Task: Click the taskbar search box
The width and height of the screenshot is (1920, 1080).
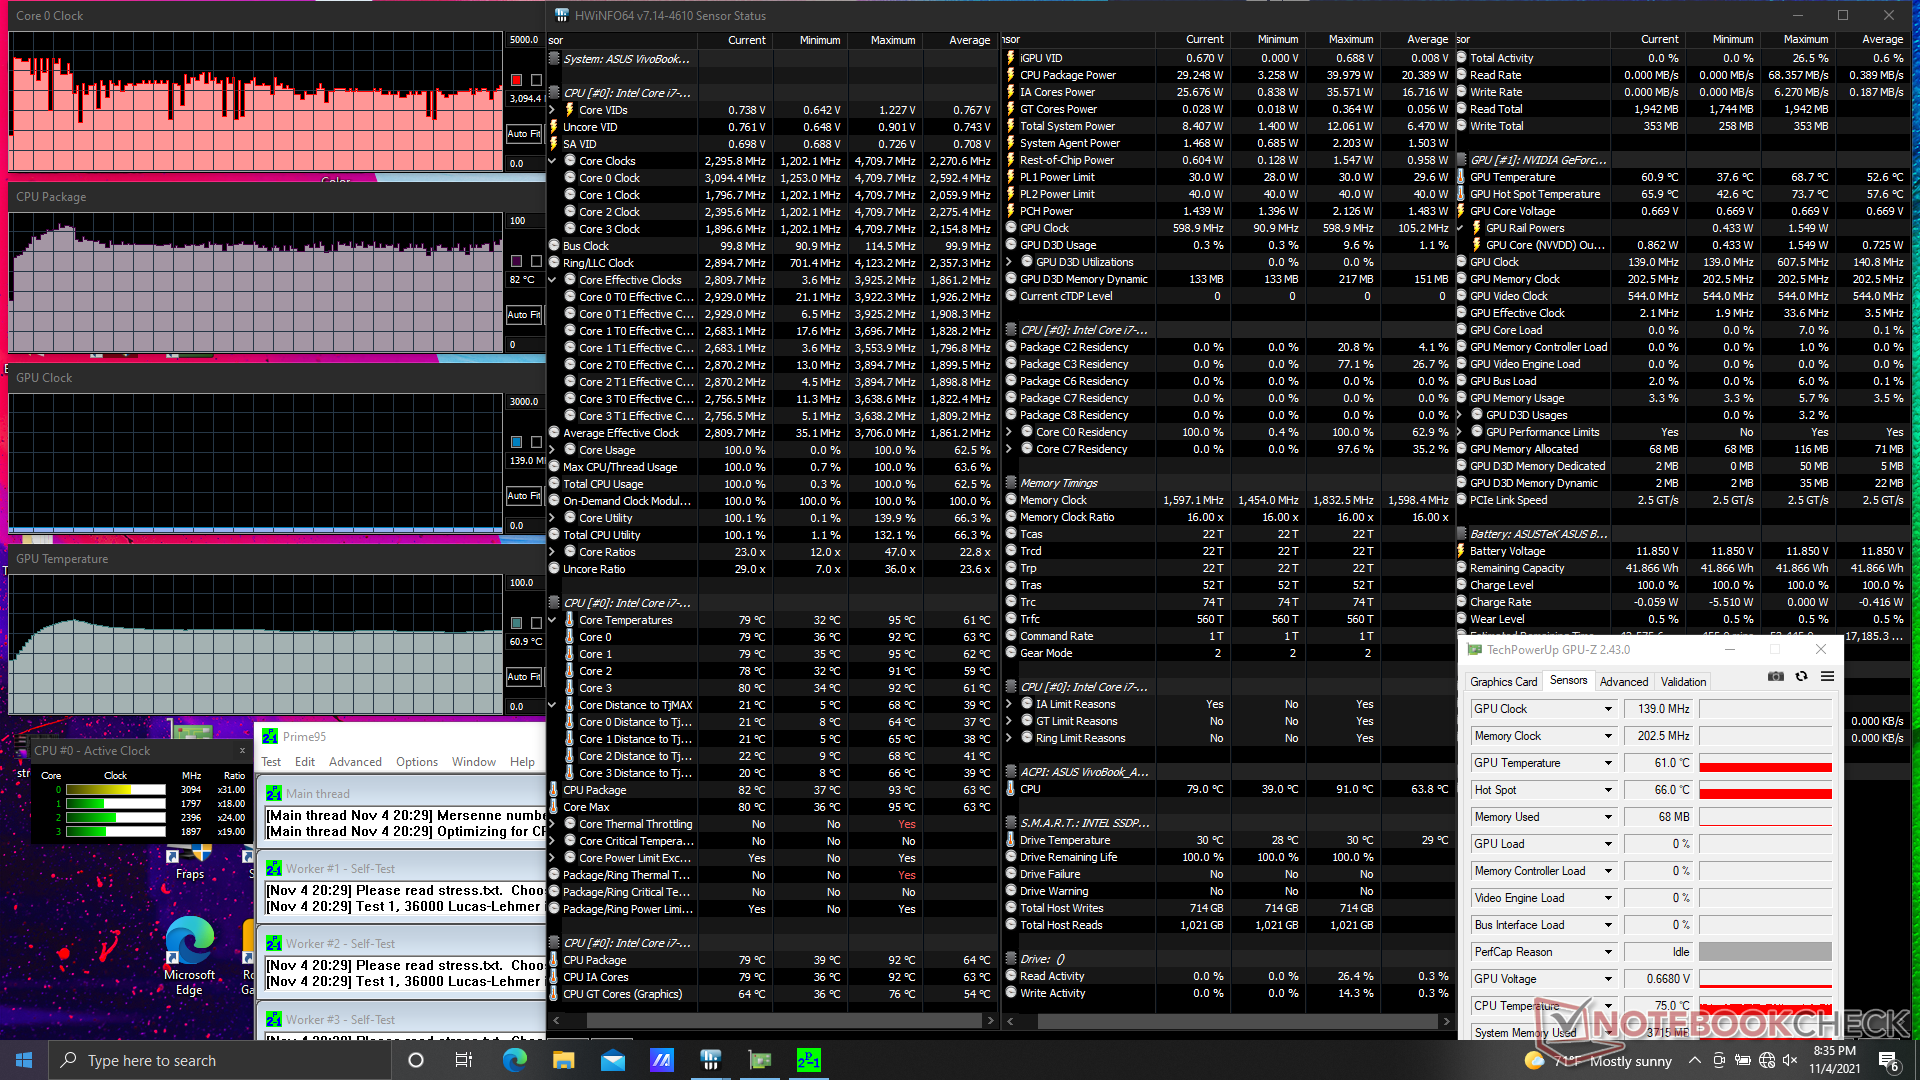Action: (x=220, y=1060)
